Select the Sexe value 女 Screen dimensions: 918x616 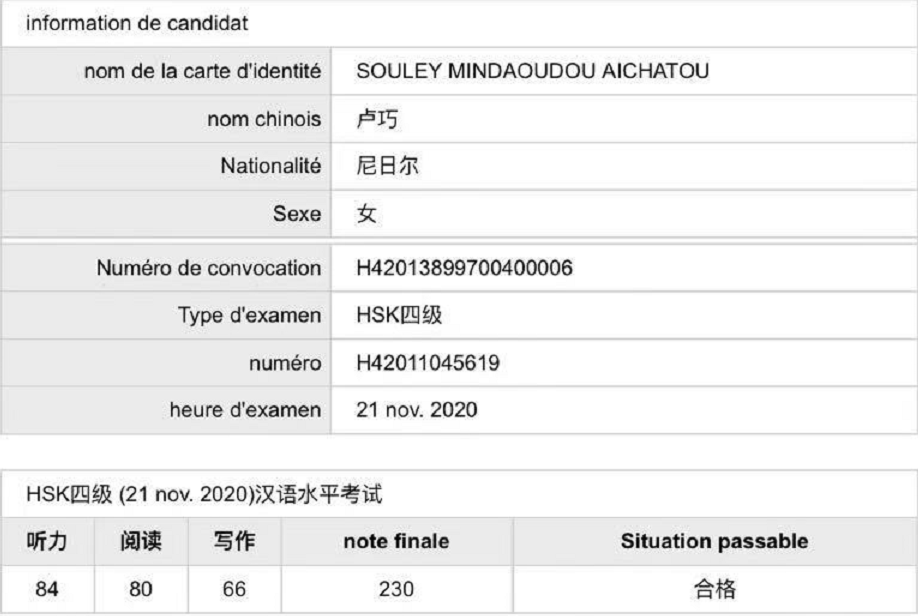click(366, 214)
